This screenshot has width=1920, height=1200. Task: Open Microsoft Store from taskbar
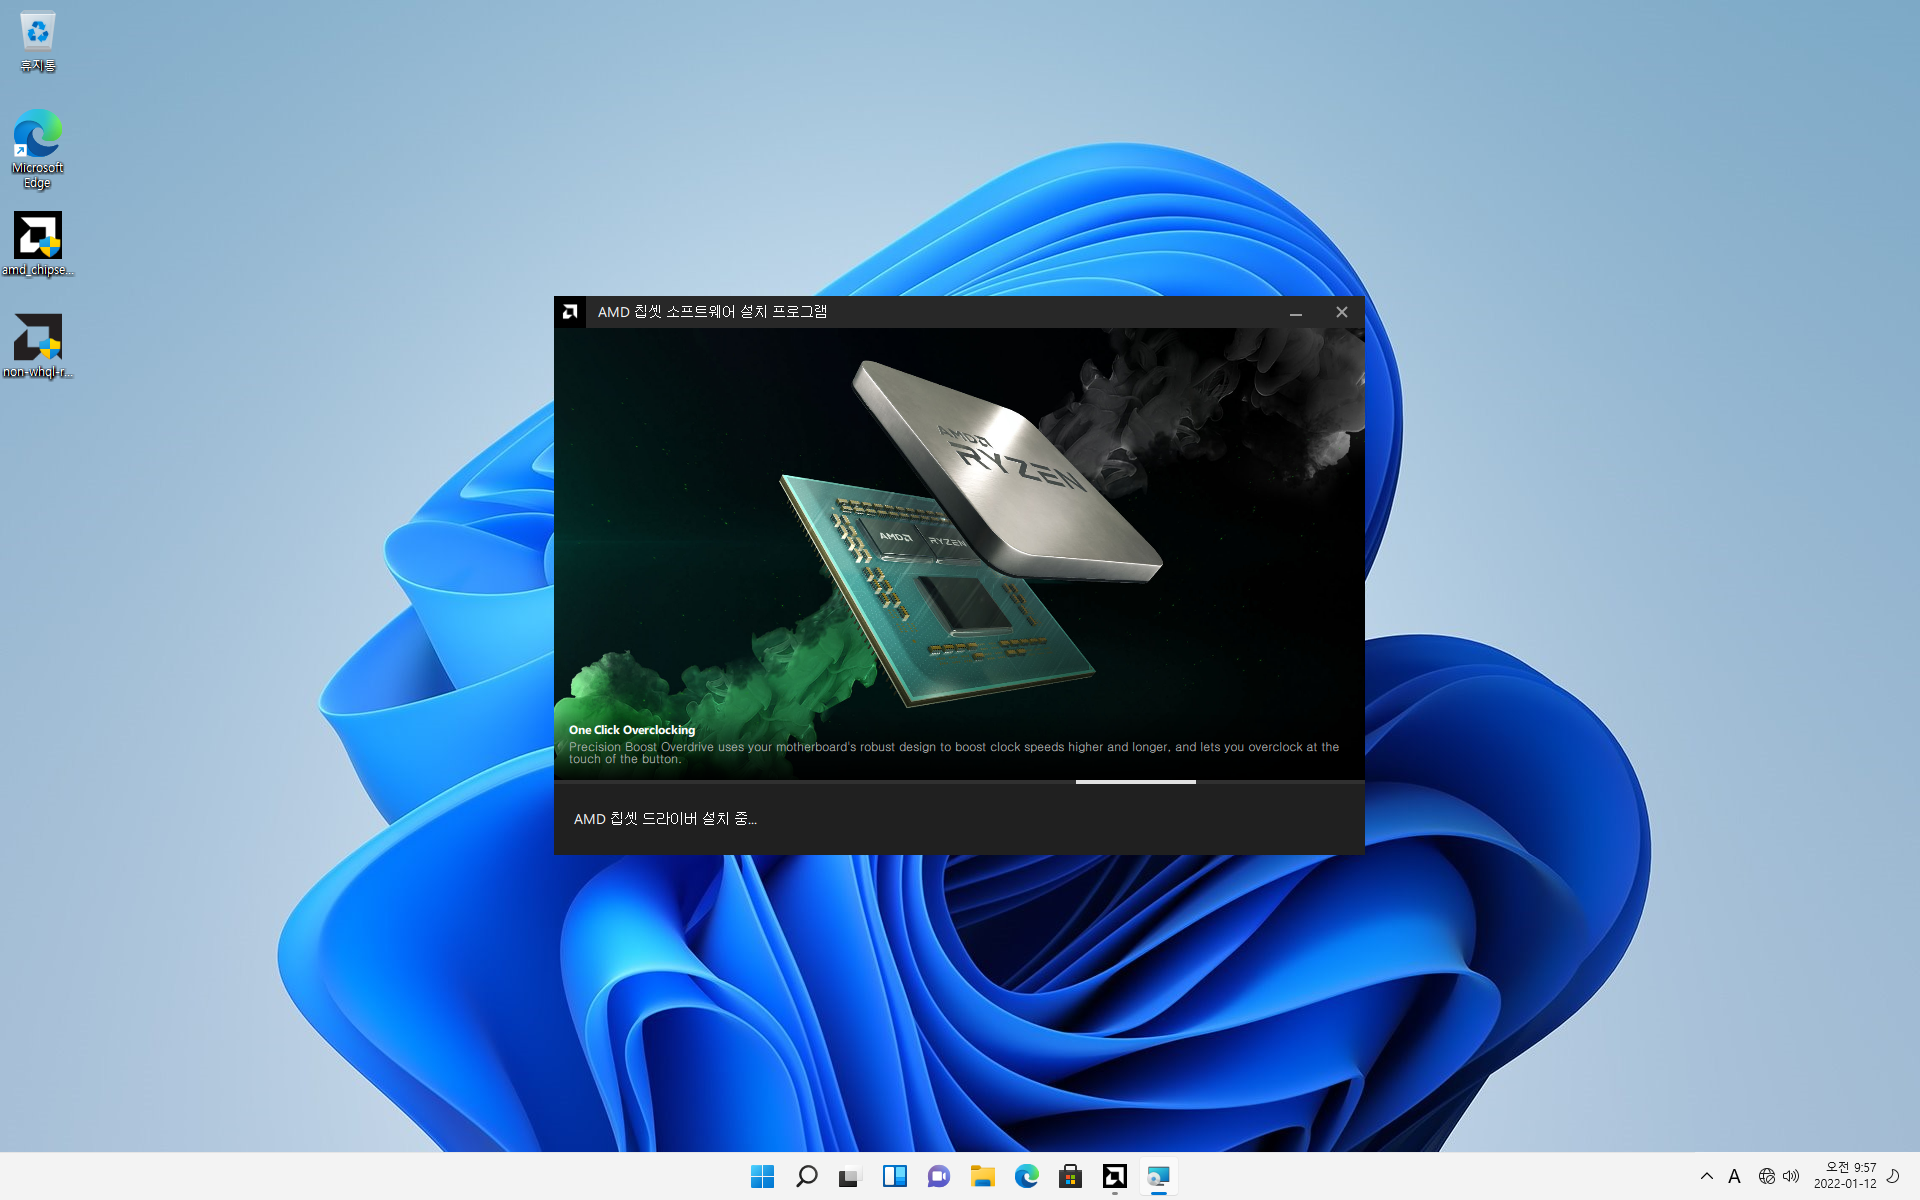1070,1176
